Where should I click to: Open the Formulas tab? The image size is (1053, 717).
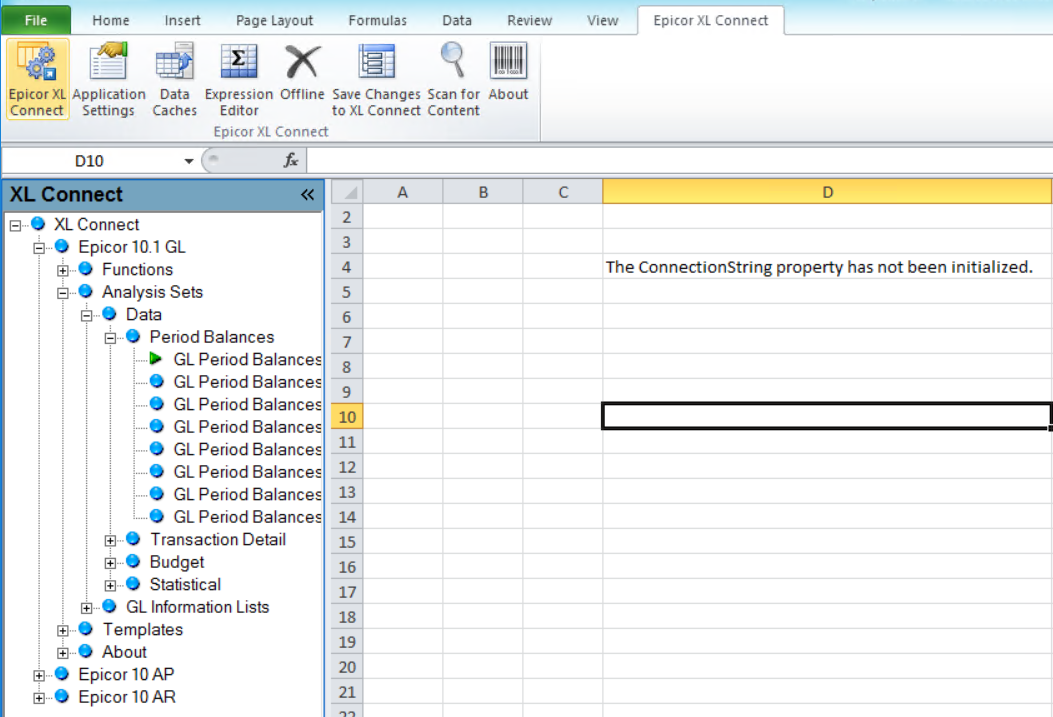[377, 20]
